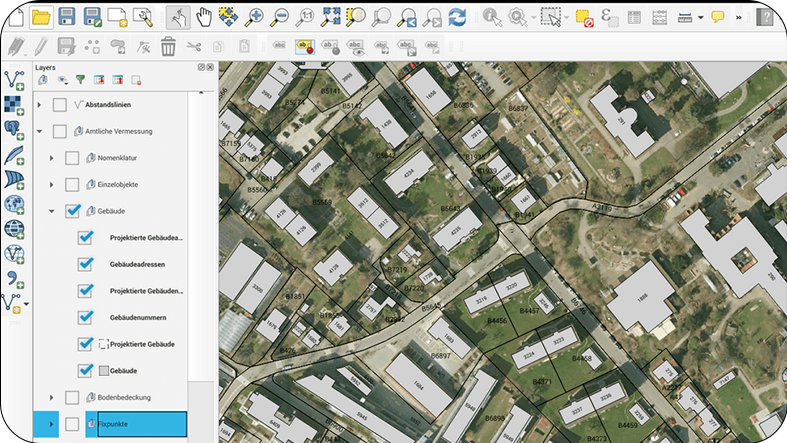Open the attribute table
Screen dimensions: 787x443
click(x=634, y=17)
